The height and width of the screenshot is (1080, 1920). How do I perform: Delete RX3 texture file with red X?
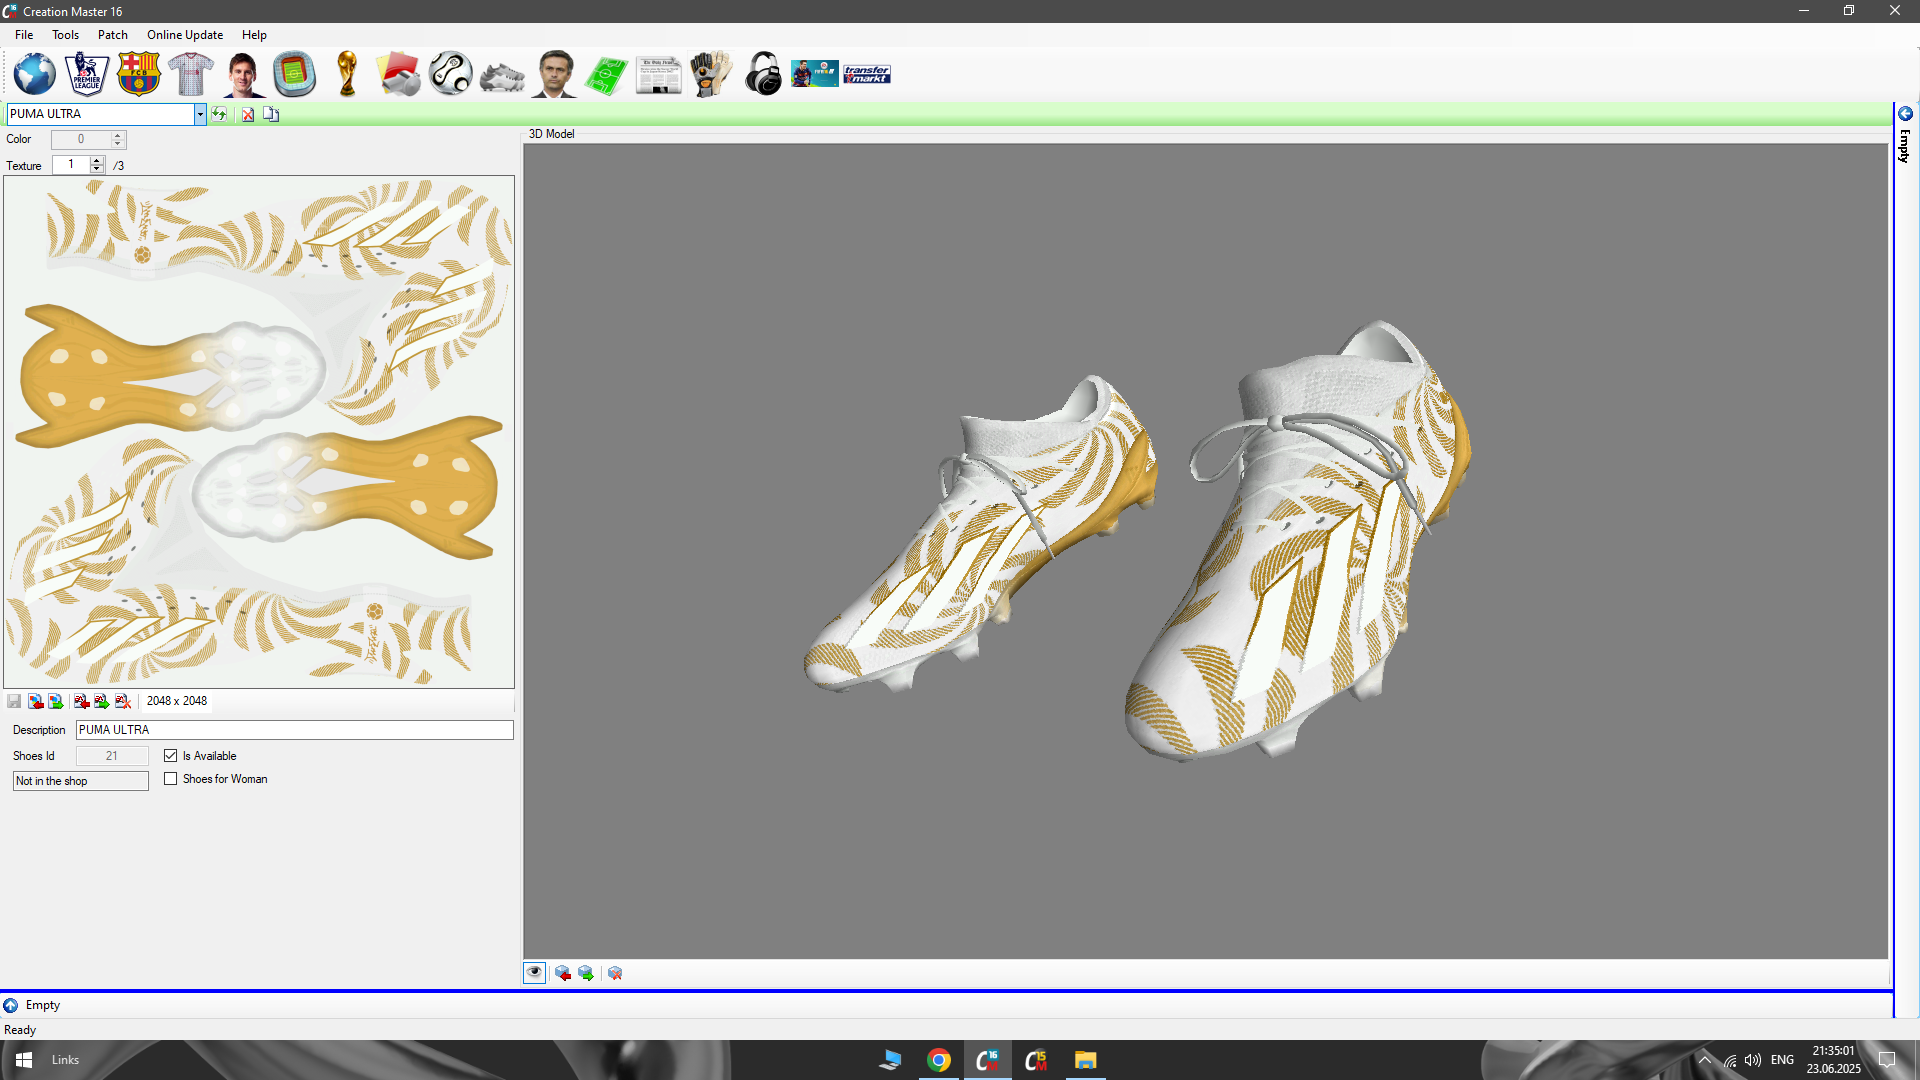pyautogui.click(x=123, y=701)
